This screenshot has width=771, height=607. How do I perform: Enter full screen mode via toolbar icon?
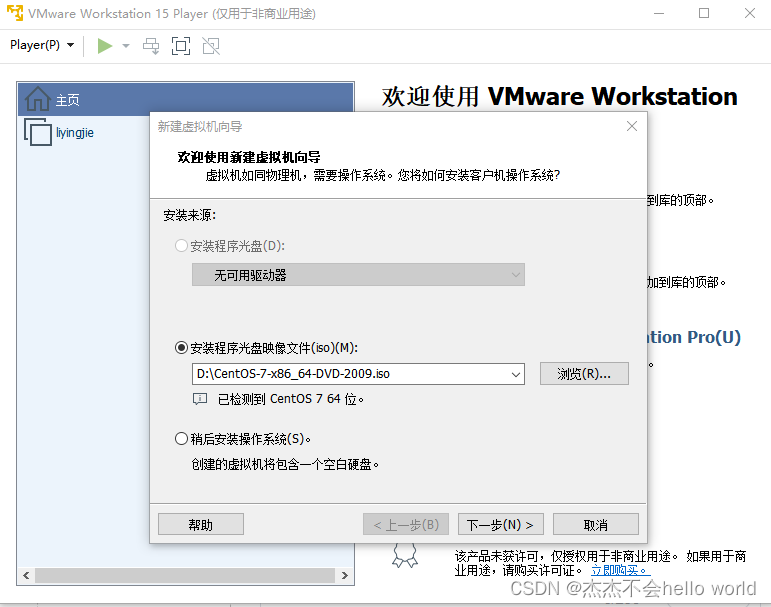(x=181, y=46)
